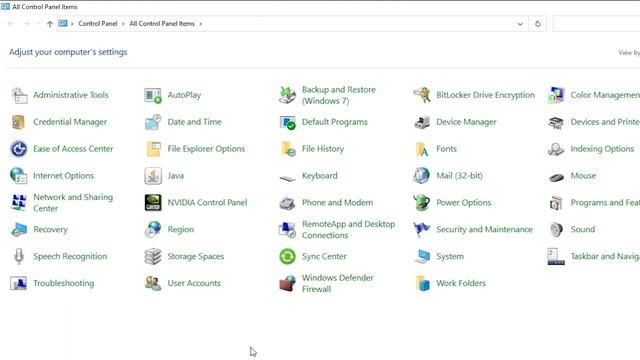
Task: Open the Java icon
Action: click(153, 176)
